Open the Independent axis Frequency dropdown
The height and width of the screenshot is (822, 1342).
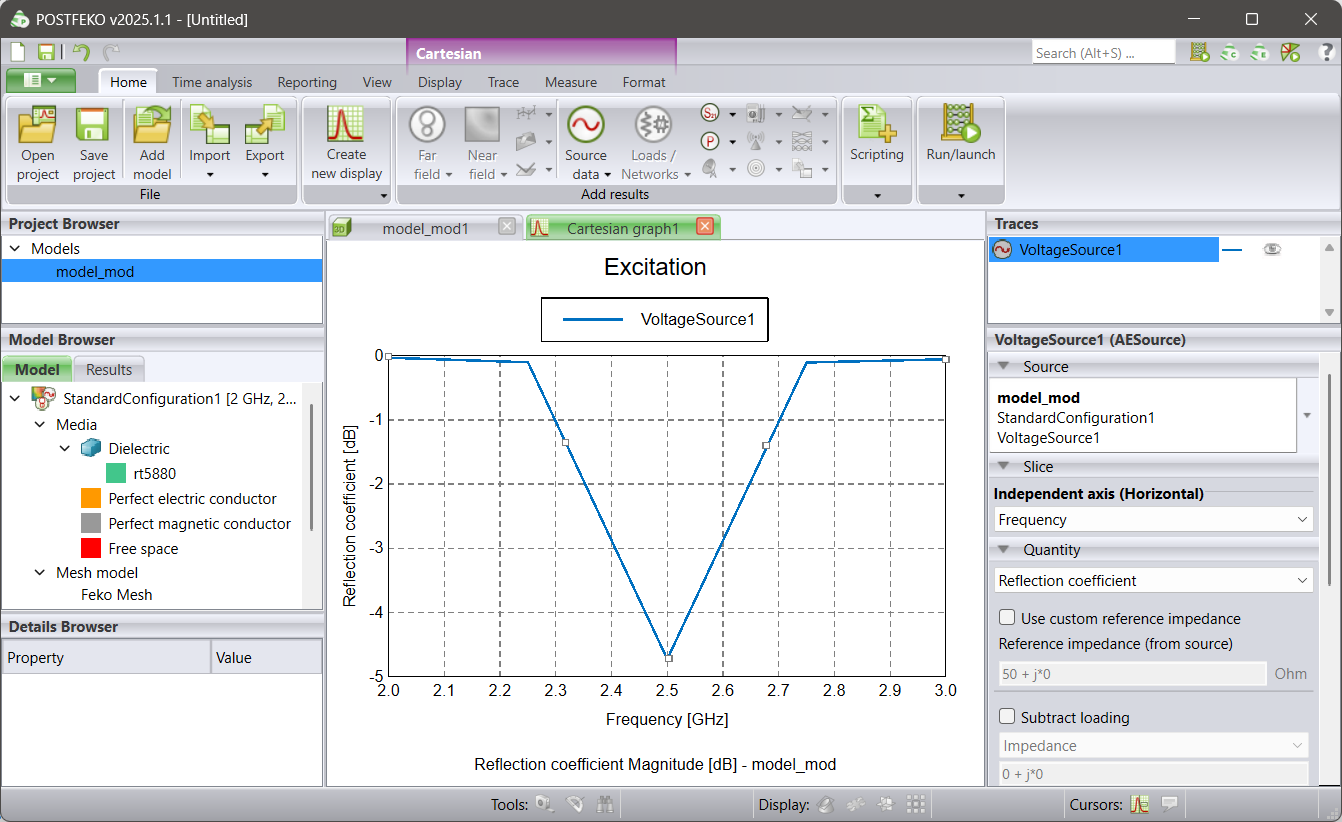(1153, 520)
